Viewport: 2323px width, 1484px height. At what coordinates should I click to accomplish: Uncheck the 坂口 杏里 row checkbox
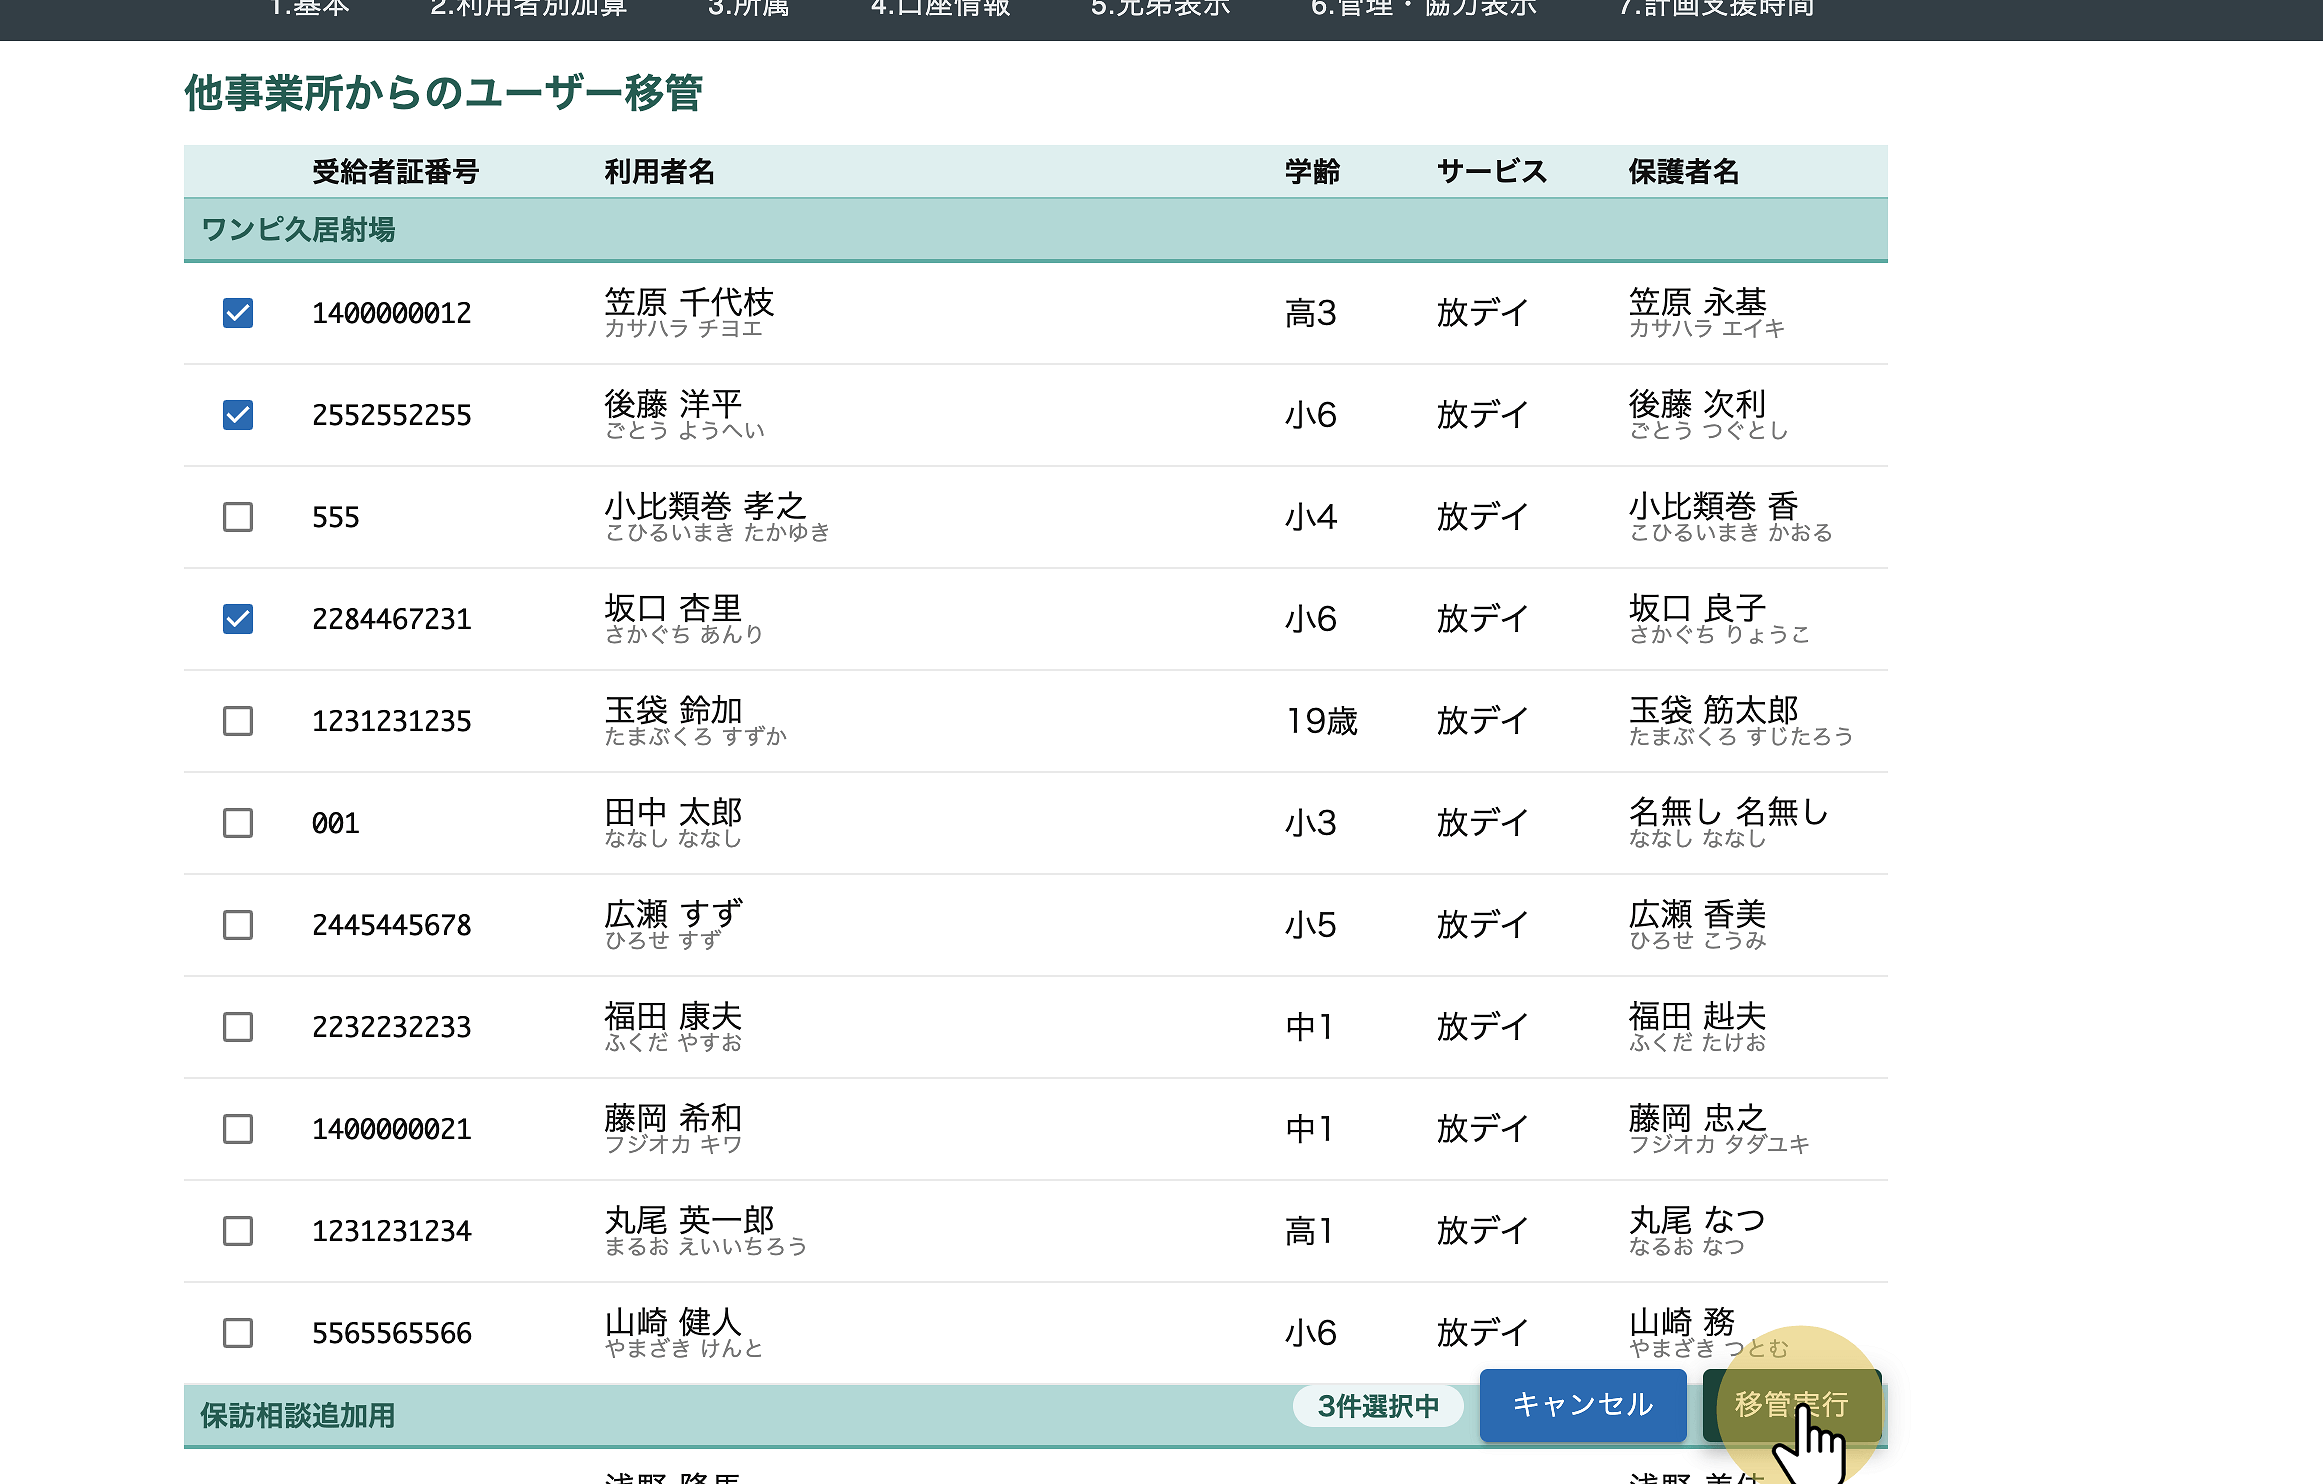point(238,619)
